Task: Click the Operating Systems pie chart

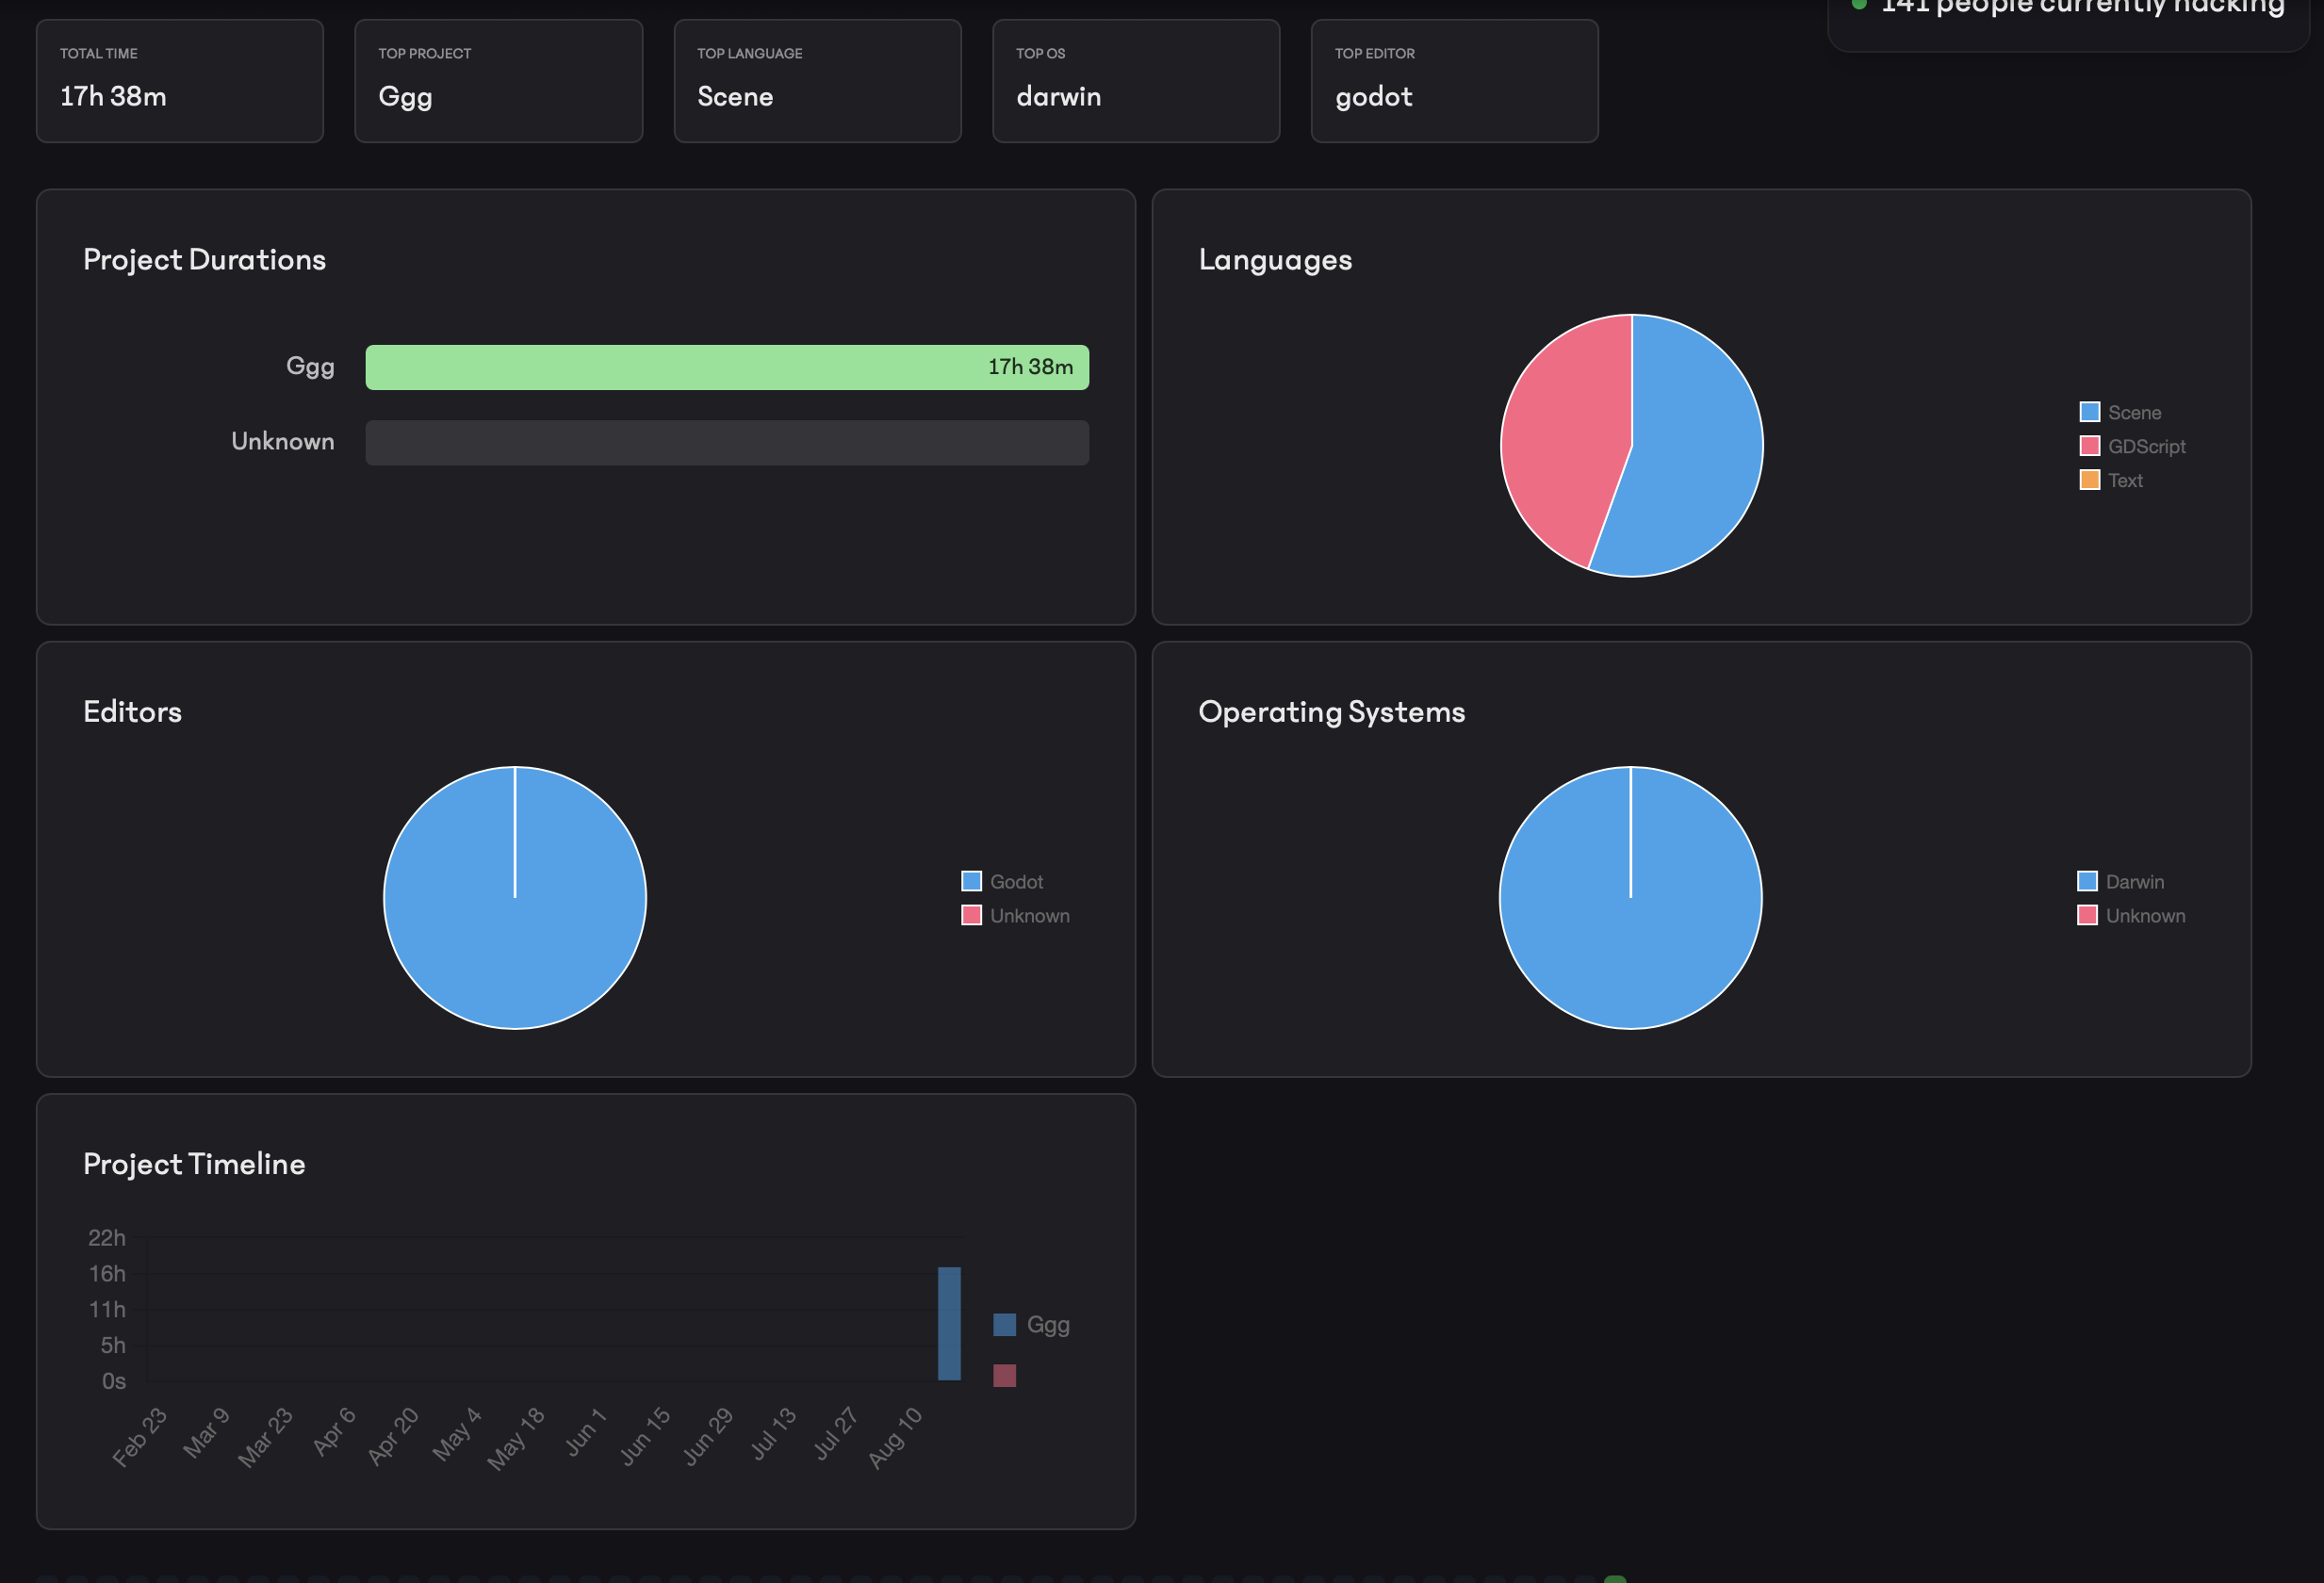Action: click(x=1630, y=897)
